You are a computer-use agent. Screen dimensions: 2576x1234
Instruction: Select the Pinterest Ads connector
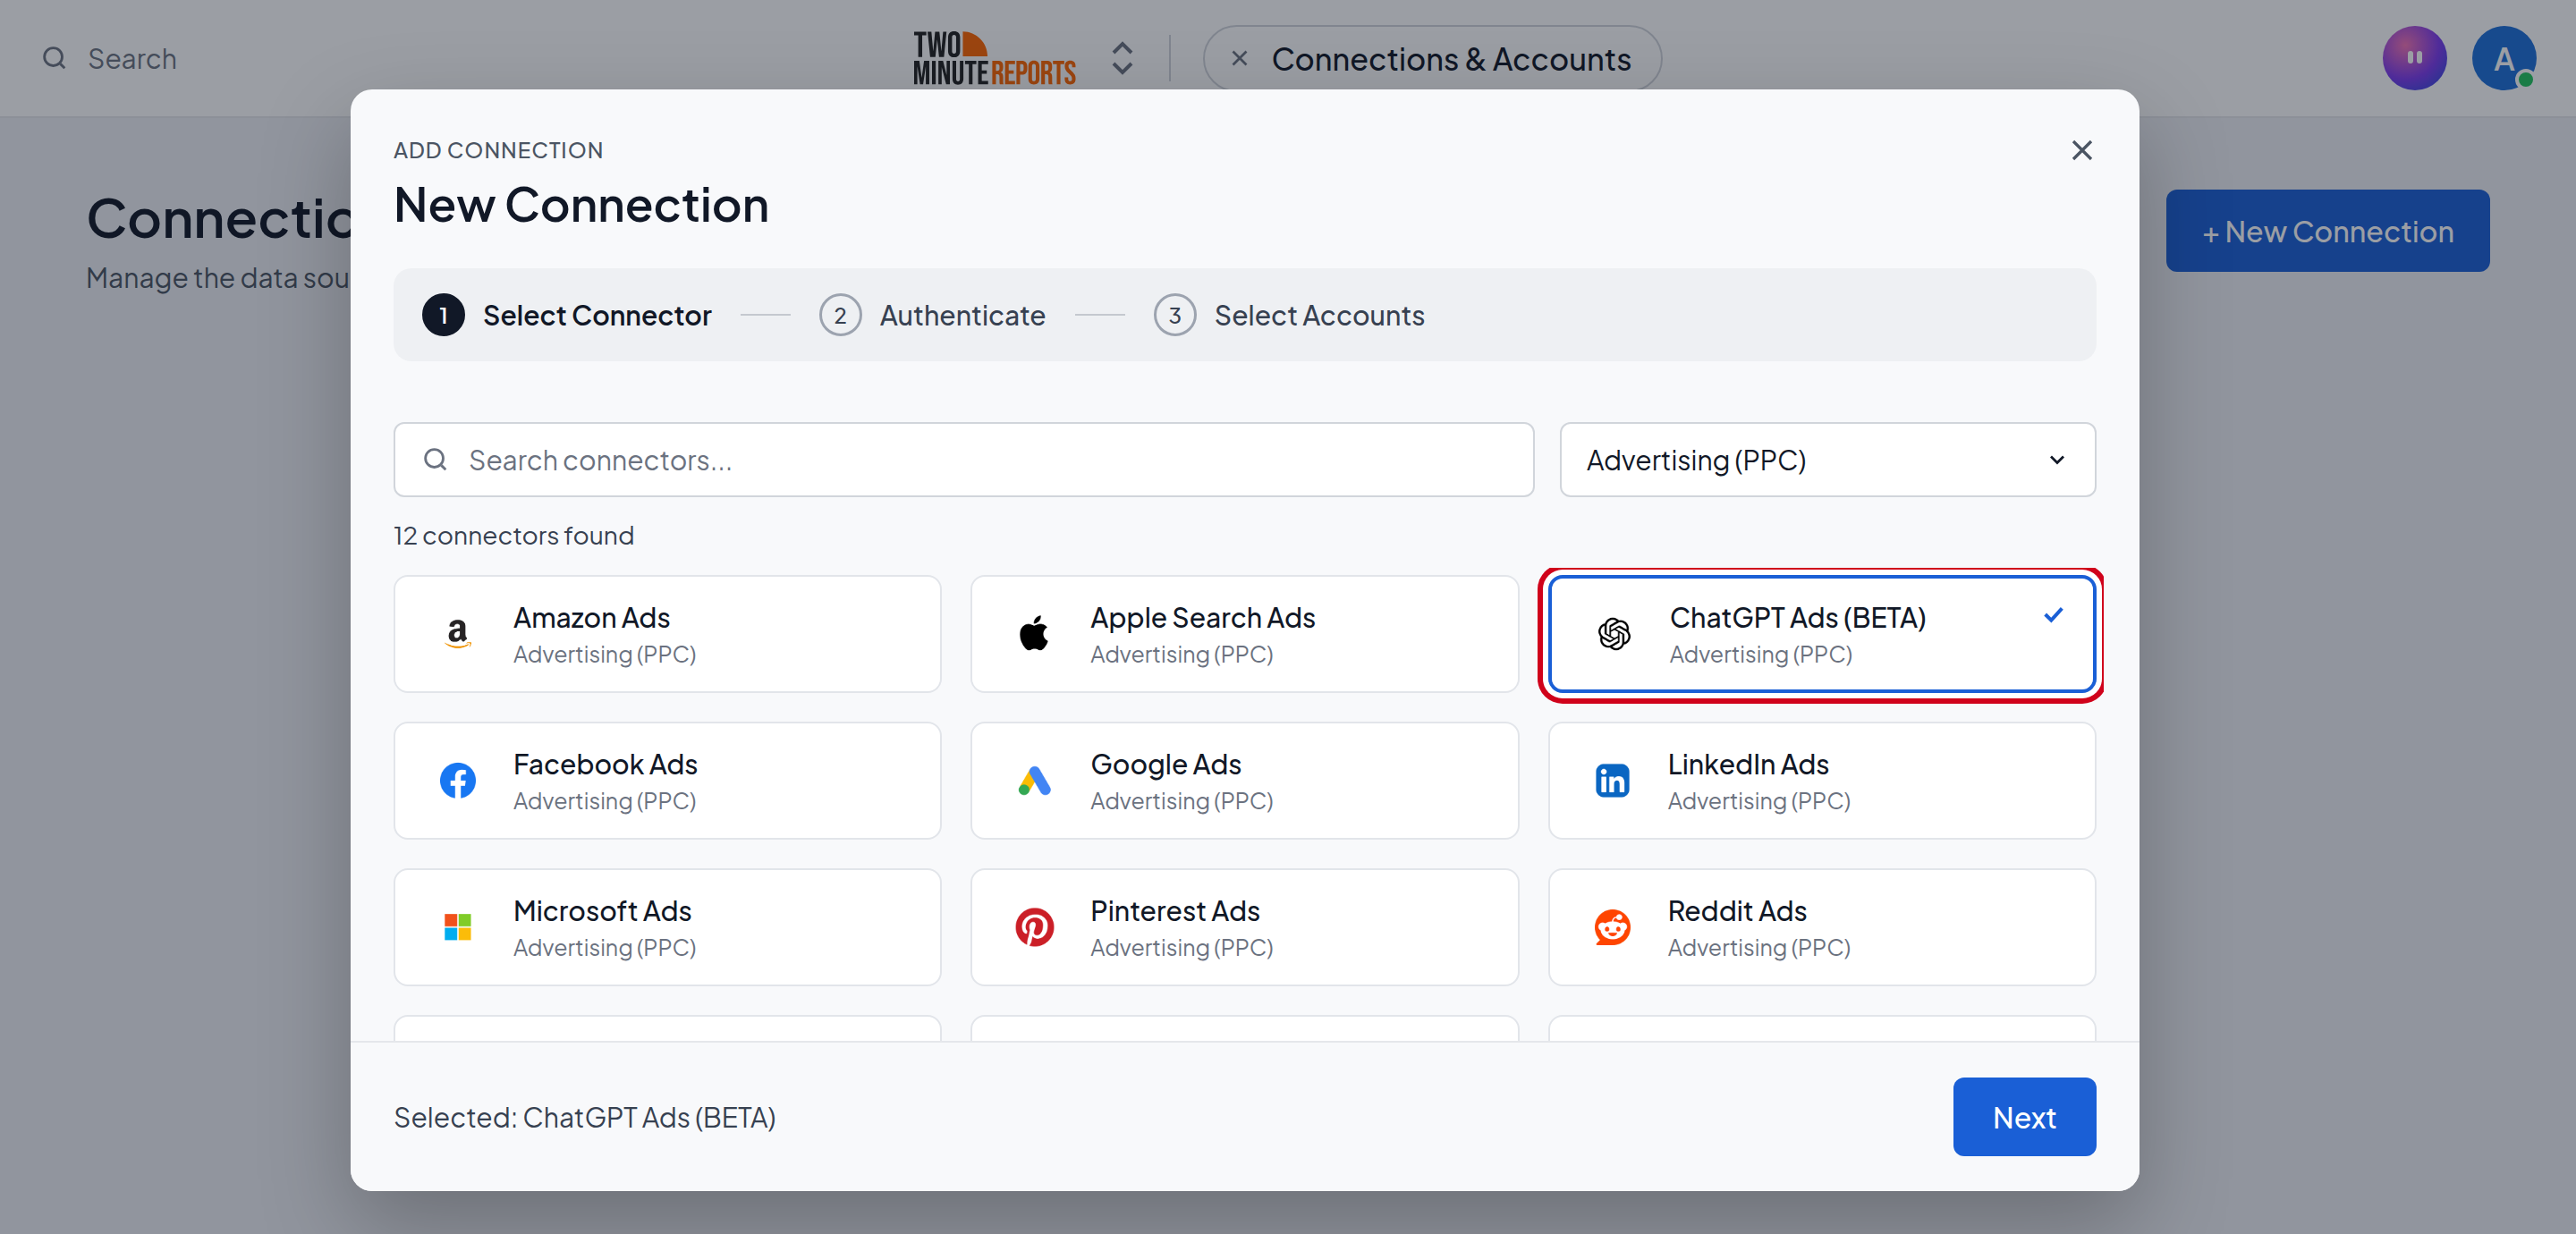pyautogui.click(x=1244, y=927)
